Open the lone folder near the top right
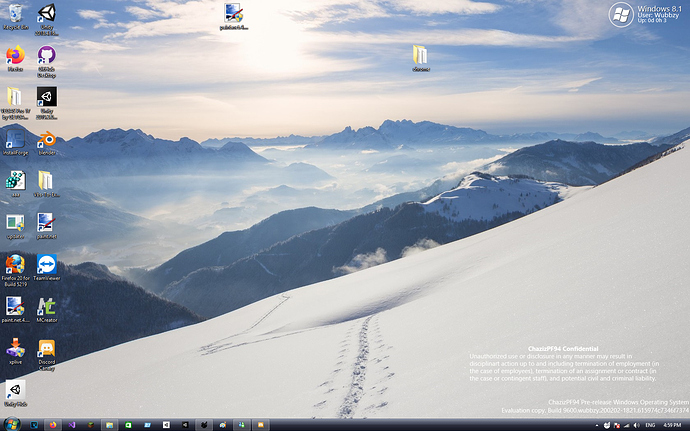Image resolution: width=690 pixels, height=431 pixels. pyautogui.click(x=421, y=59)
